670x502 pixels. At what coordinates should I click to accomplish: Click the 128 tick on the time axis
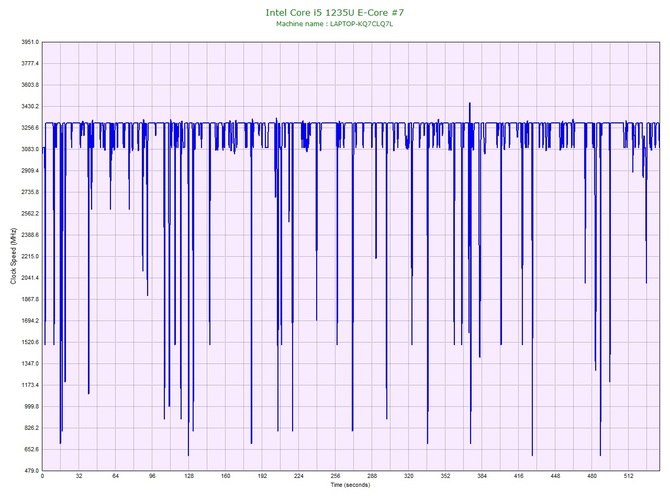coord(189,476)
